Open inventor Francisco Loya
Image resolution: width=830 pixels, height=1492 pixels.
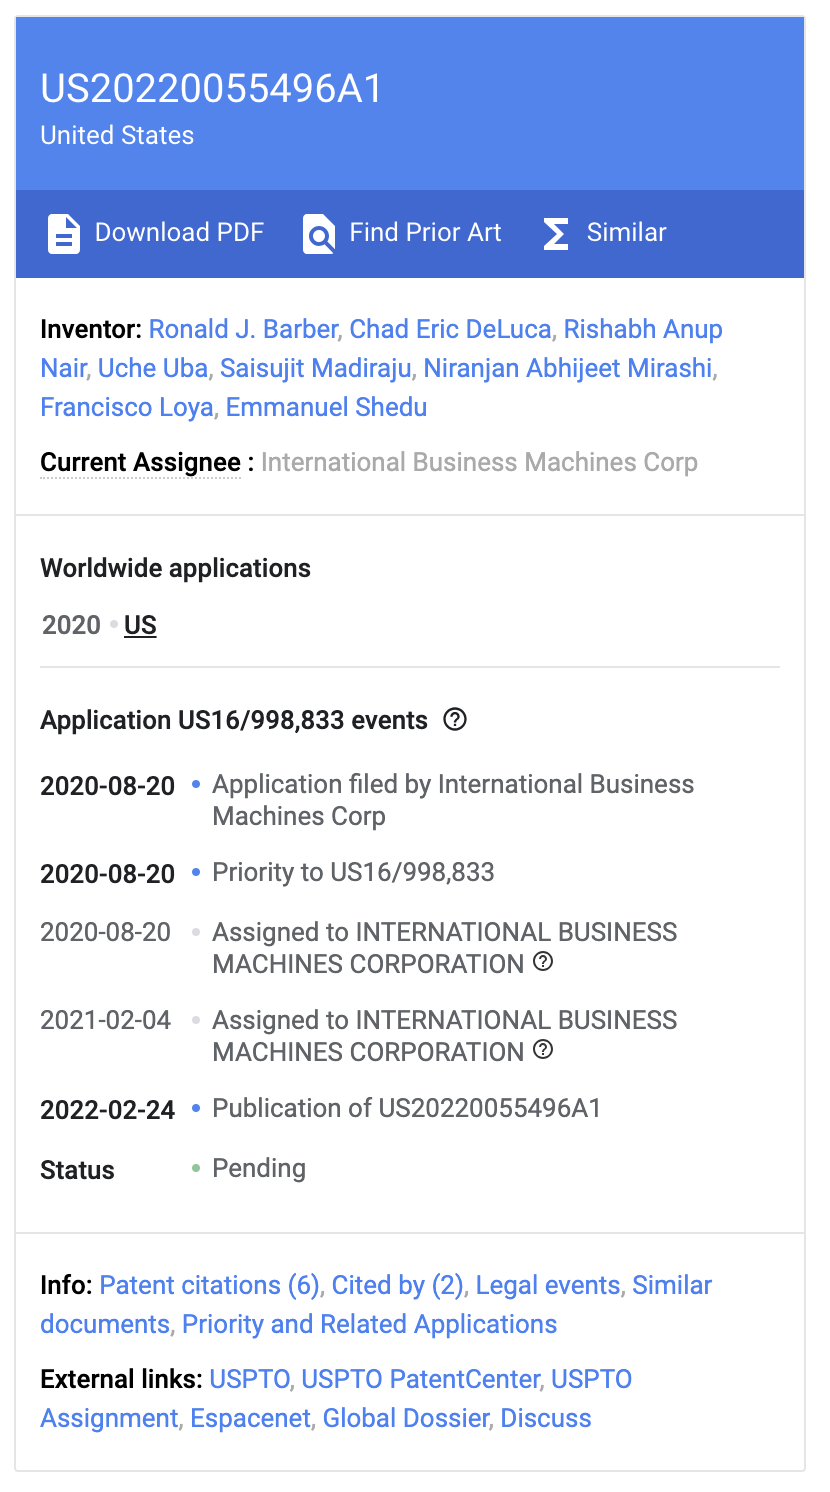(x=127, y=407)
